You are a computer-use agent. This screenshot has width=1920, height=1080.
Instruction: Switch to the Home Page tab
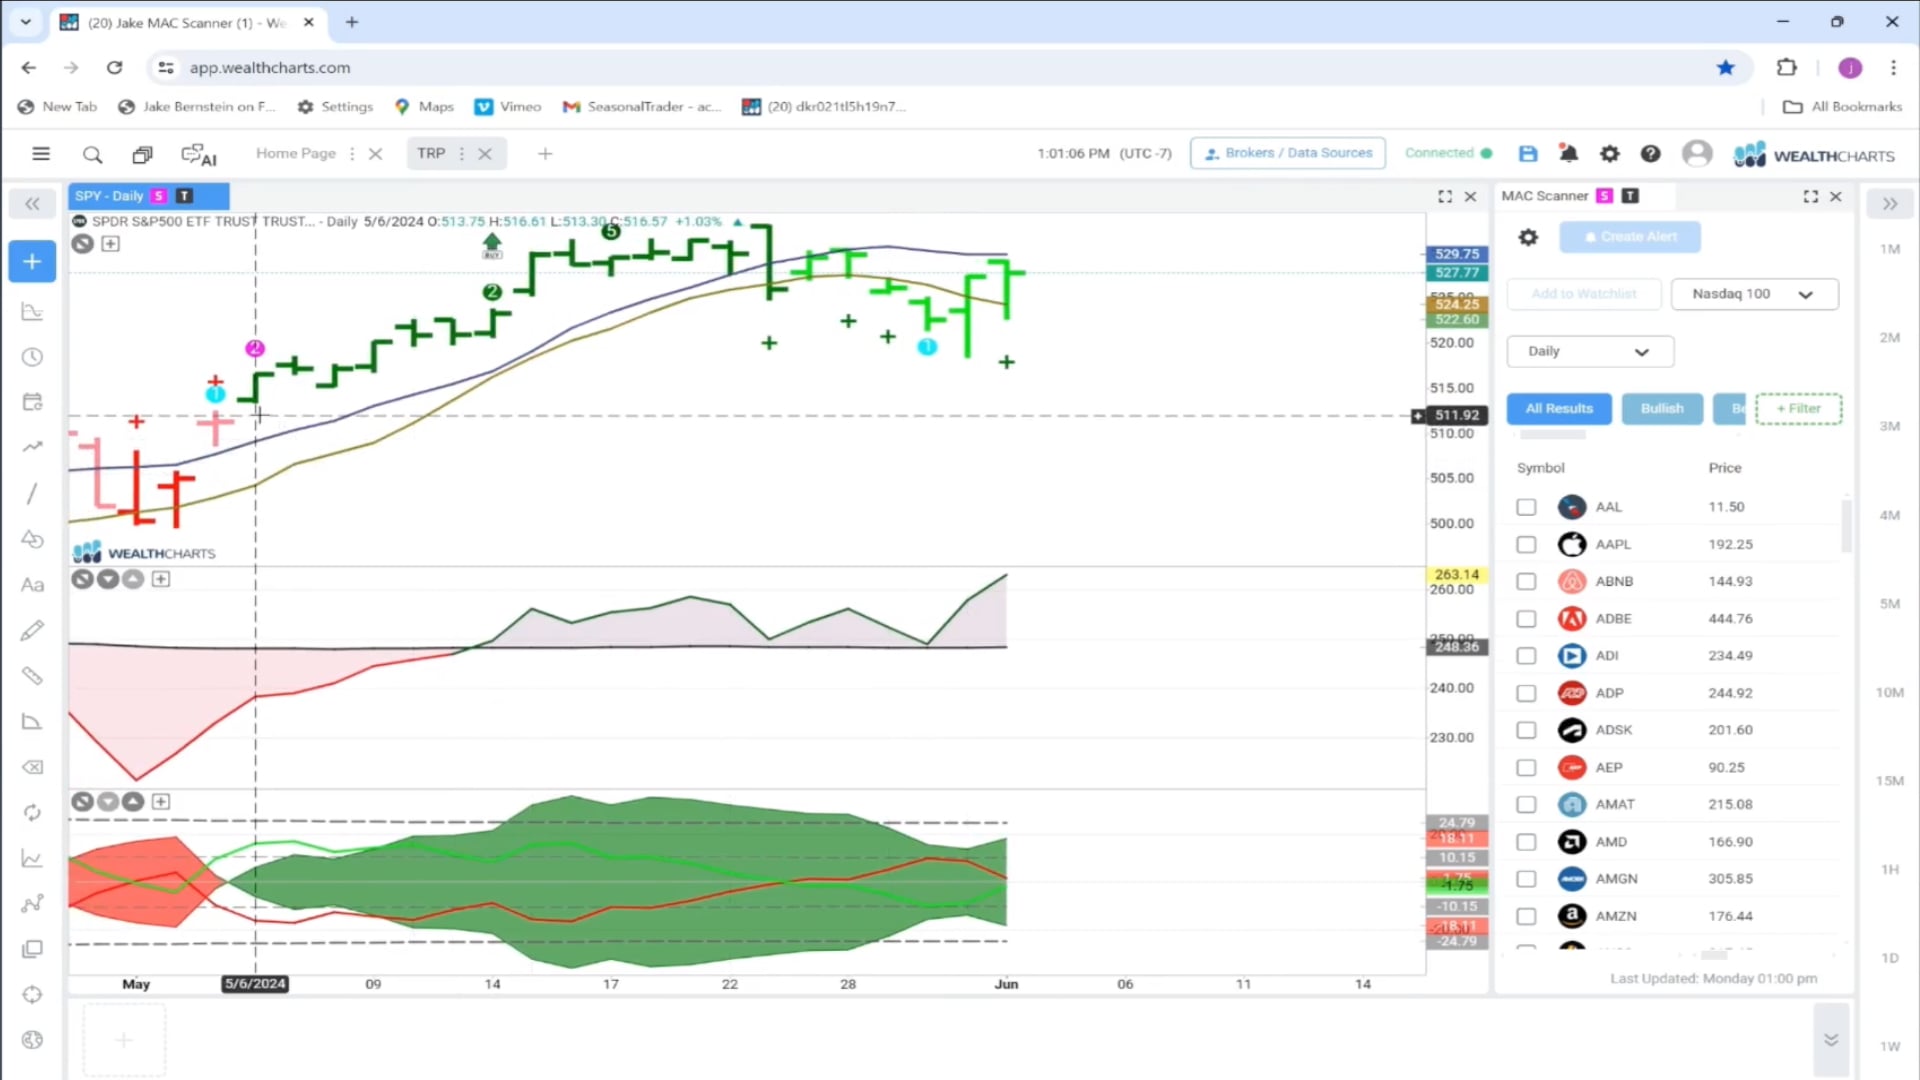[296, 154]
